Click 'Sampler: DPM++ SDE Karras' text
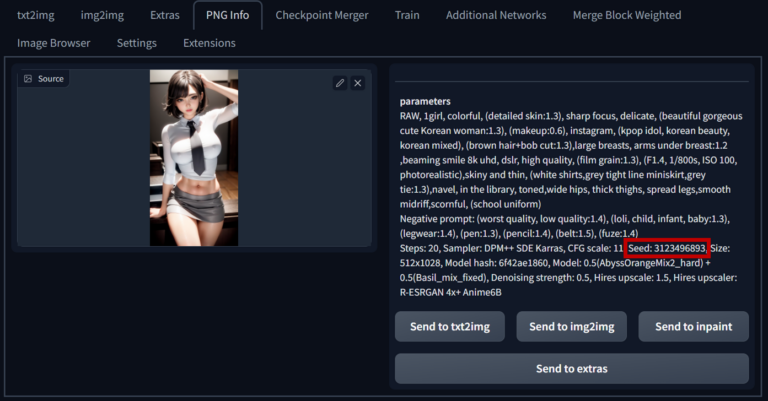This screenshot has width=768, height=401. pyautogui.click(x=504, y=248)
